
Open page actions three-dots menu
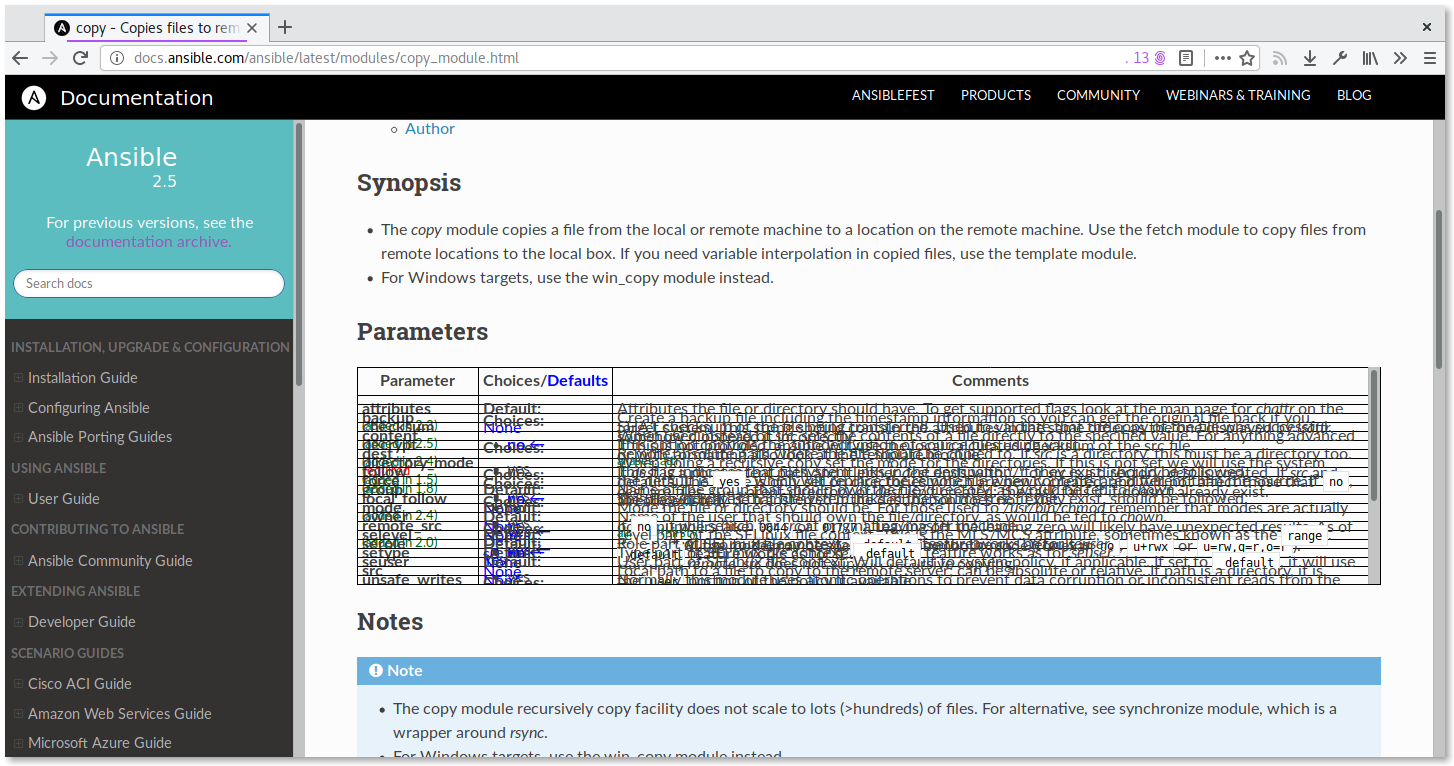tap(1222, 58)
